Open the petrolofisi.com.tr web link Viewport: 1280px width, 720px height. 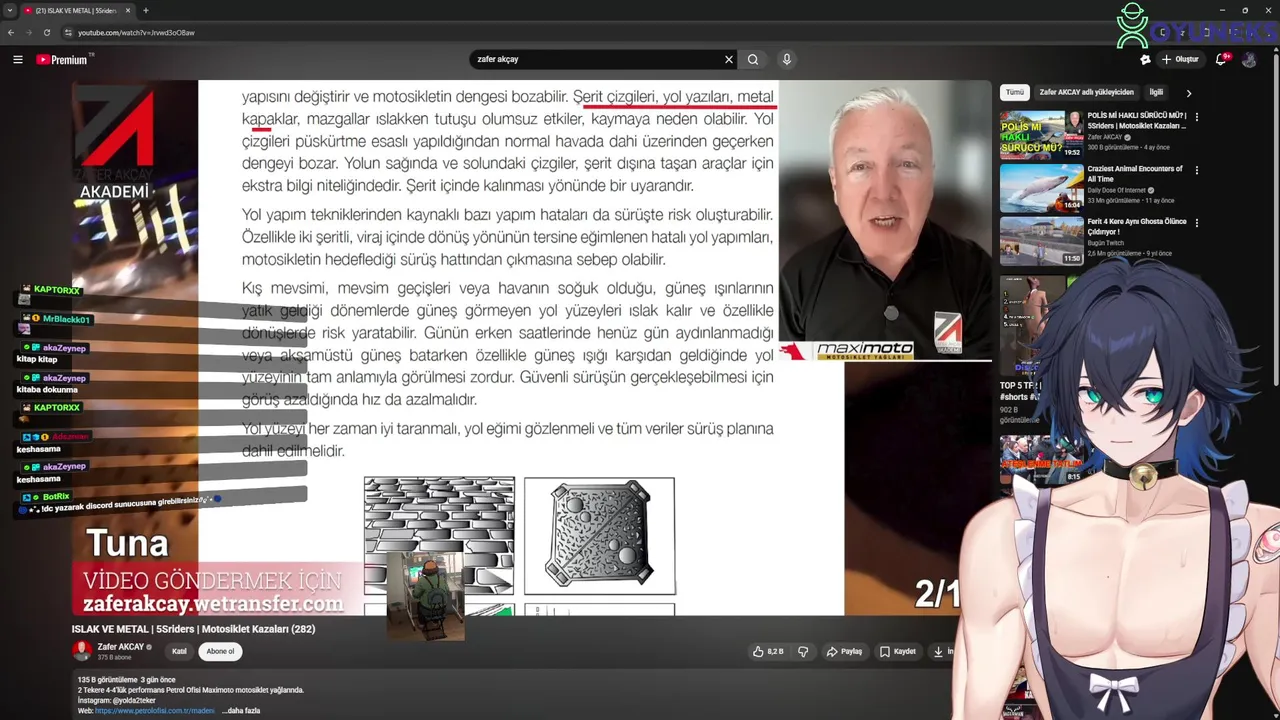[155, 710]
